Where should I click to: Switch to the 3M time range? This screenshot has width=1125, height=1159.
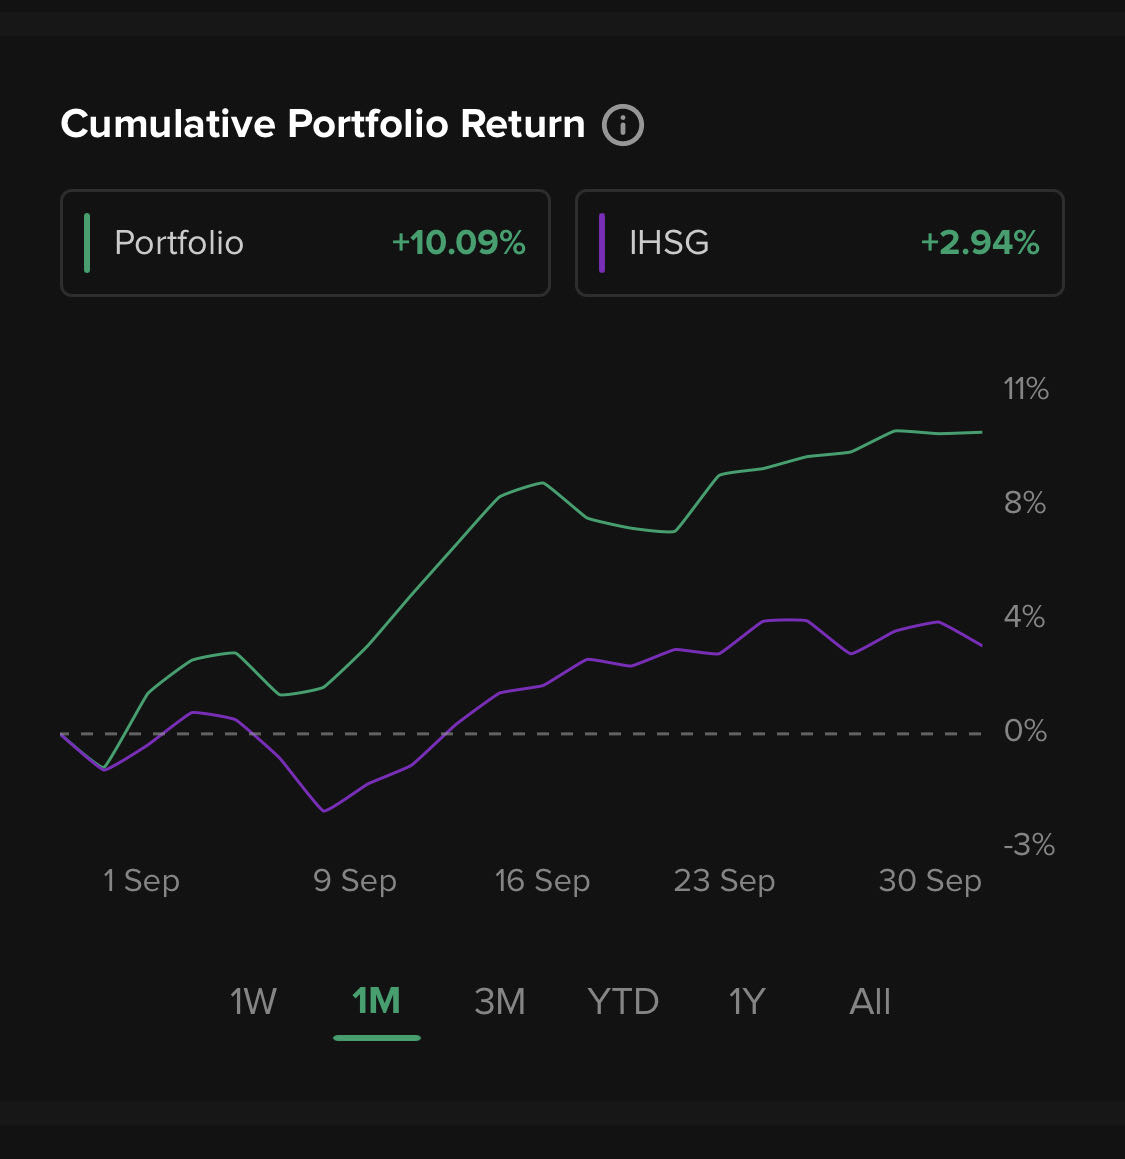499,1001
